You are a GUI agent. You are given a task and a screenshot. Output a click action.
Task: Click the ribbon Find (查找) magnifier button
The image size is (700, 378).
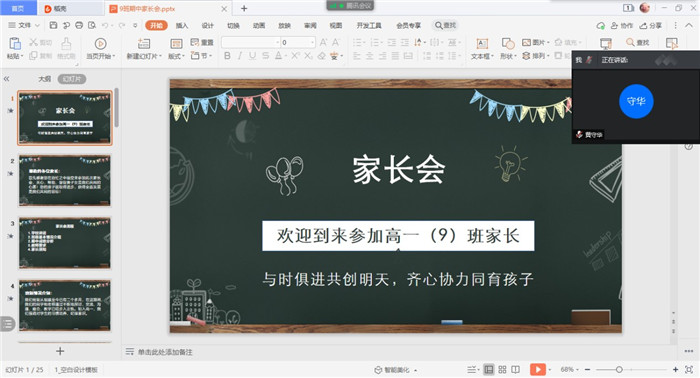click(x=638, y=42)
